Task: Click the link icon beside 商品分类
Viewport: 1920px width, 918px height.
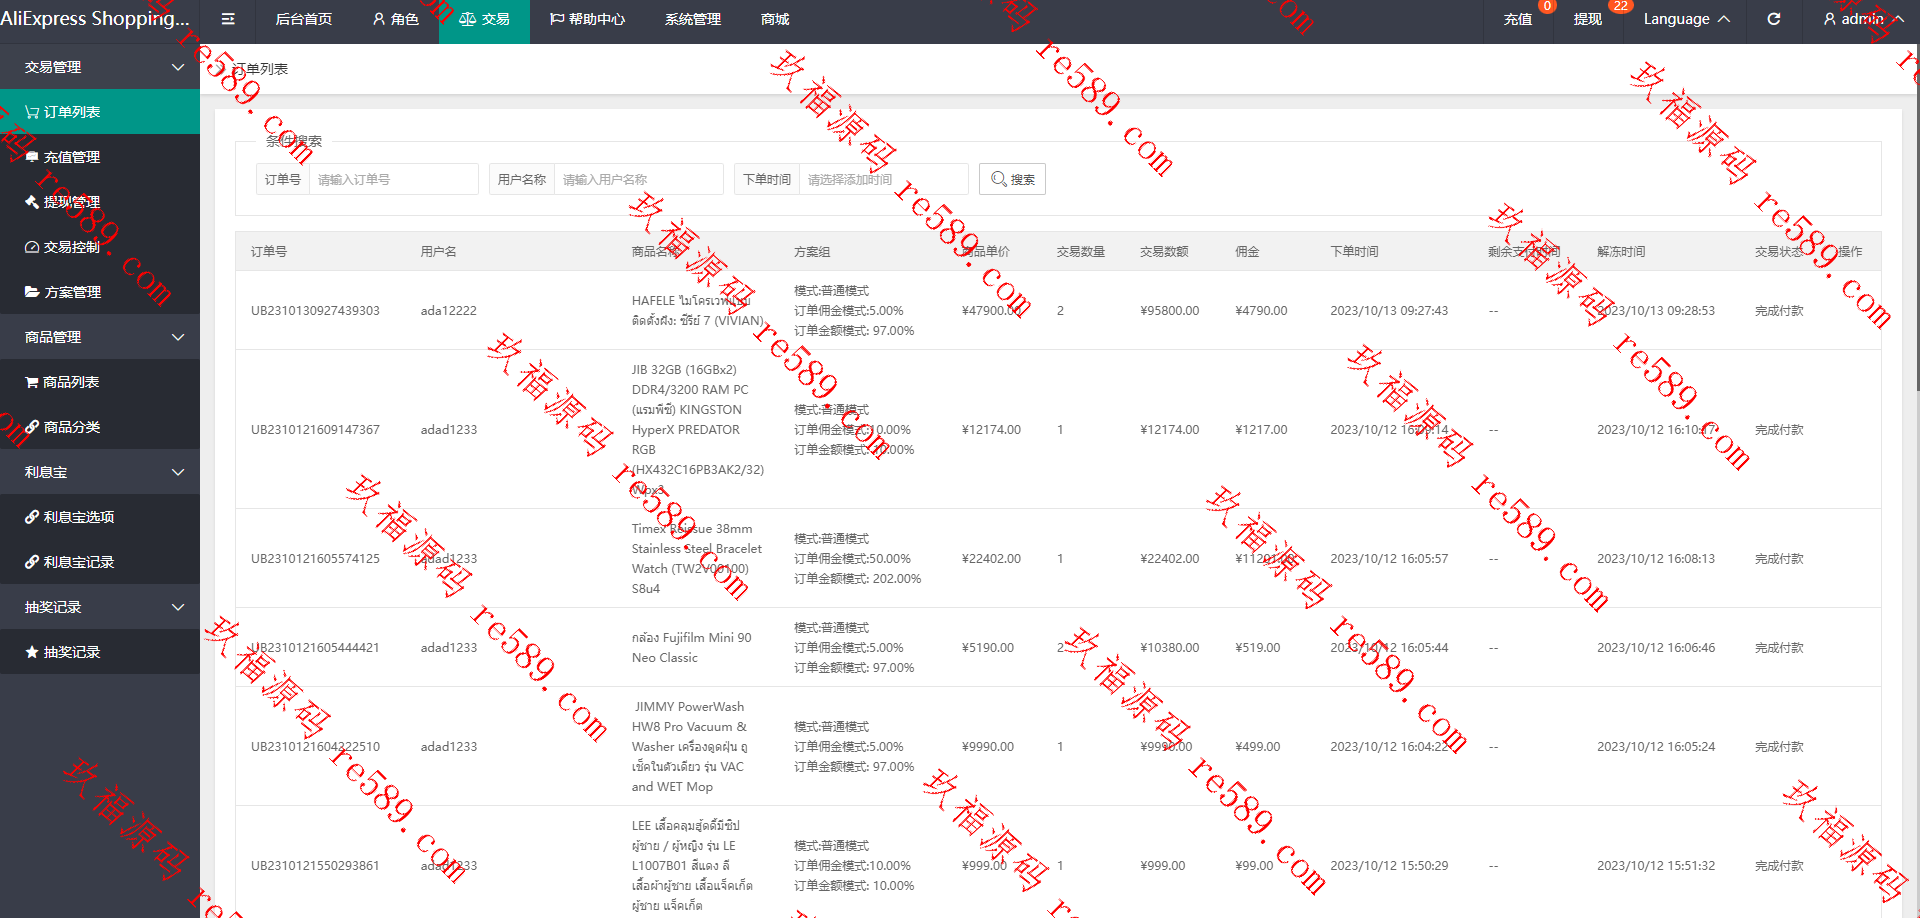Action: point(32,427)
